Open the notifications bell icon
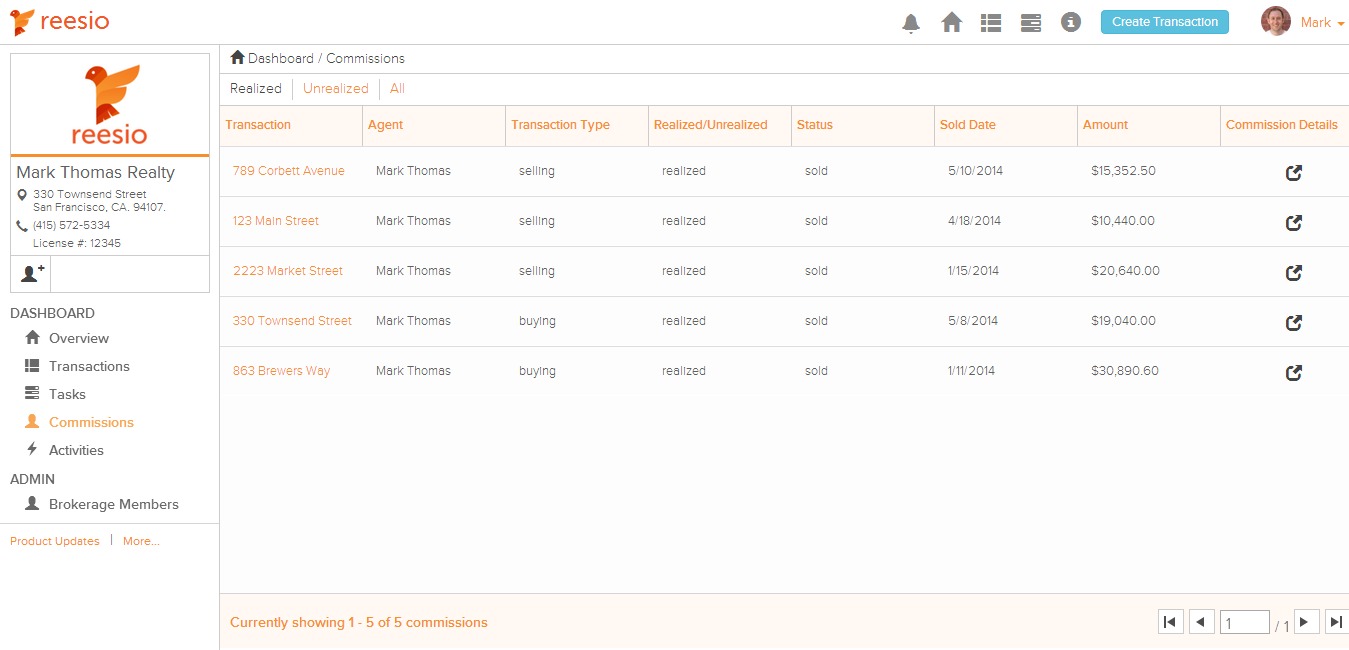 [x=911, y=23]
